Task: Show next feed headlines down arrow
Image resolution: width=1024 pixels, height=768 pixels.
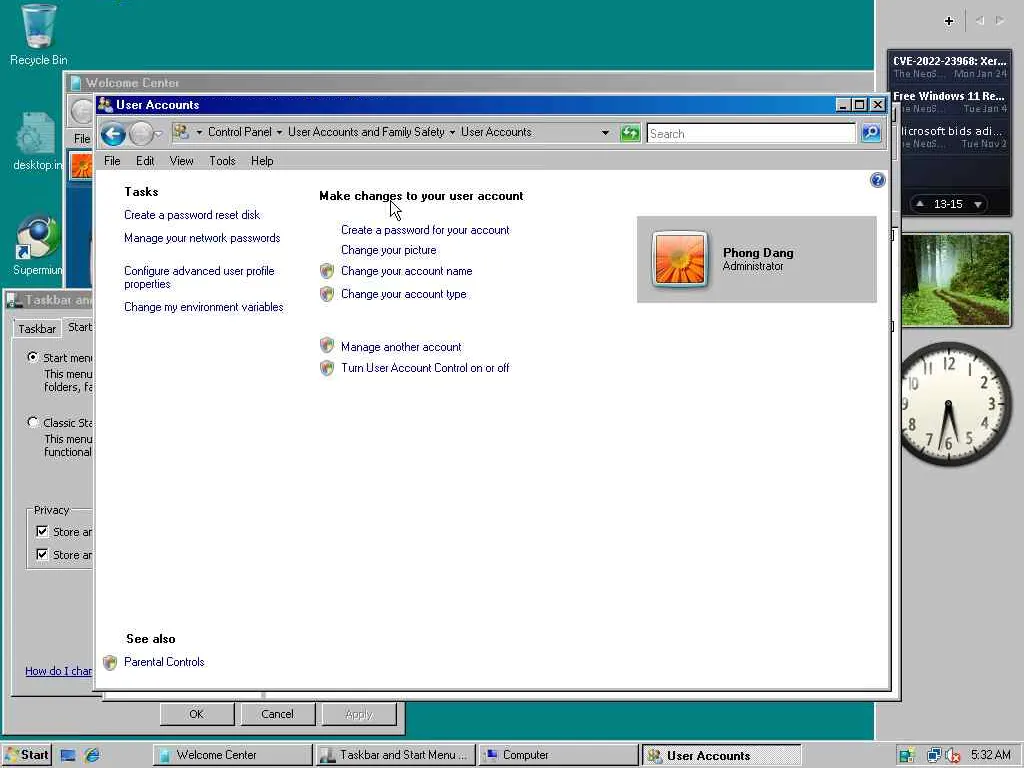Action: tap(978, 204)
